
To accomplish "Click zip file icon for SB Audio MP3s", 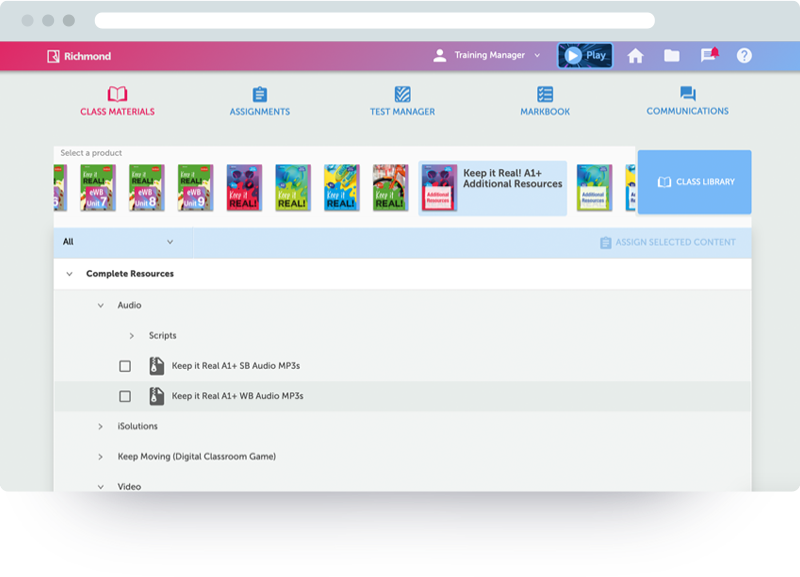I will pyautogui.click(x=157, y=366).
